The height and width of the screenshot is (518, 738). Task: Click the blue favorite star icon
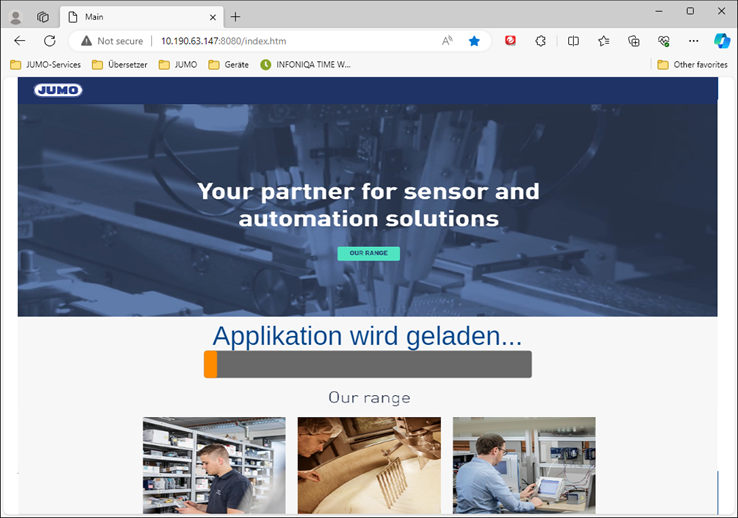pos(474,41)
